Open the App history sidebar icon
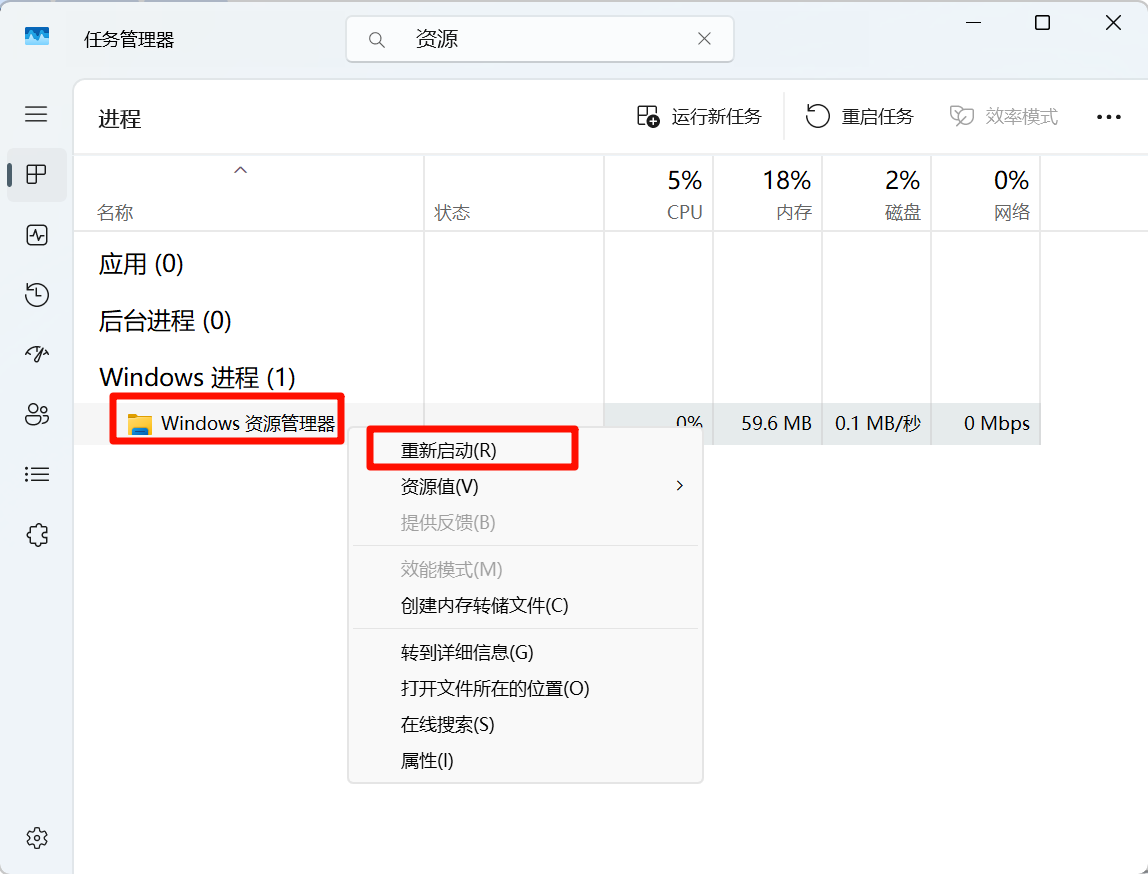This screenshot has width=1148, height=874. 37,294
